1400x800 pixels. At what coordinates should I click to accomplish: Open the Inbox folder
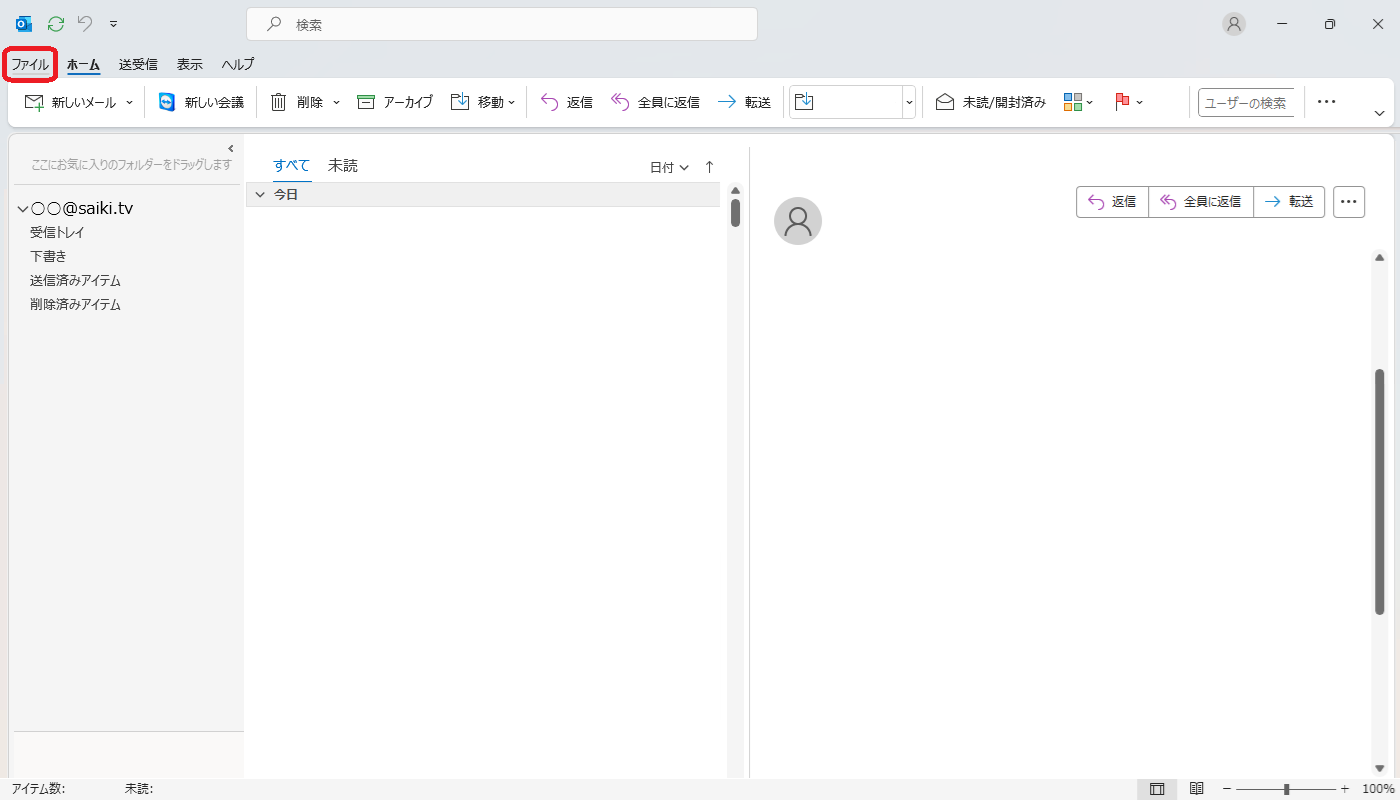coord(57,232)
